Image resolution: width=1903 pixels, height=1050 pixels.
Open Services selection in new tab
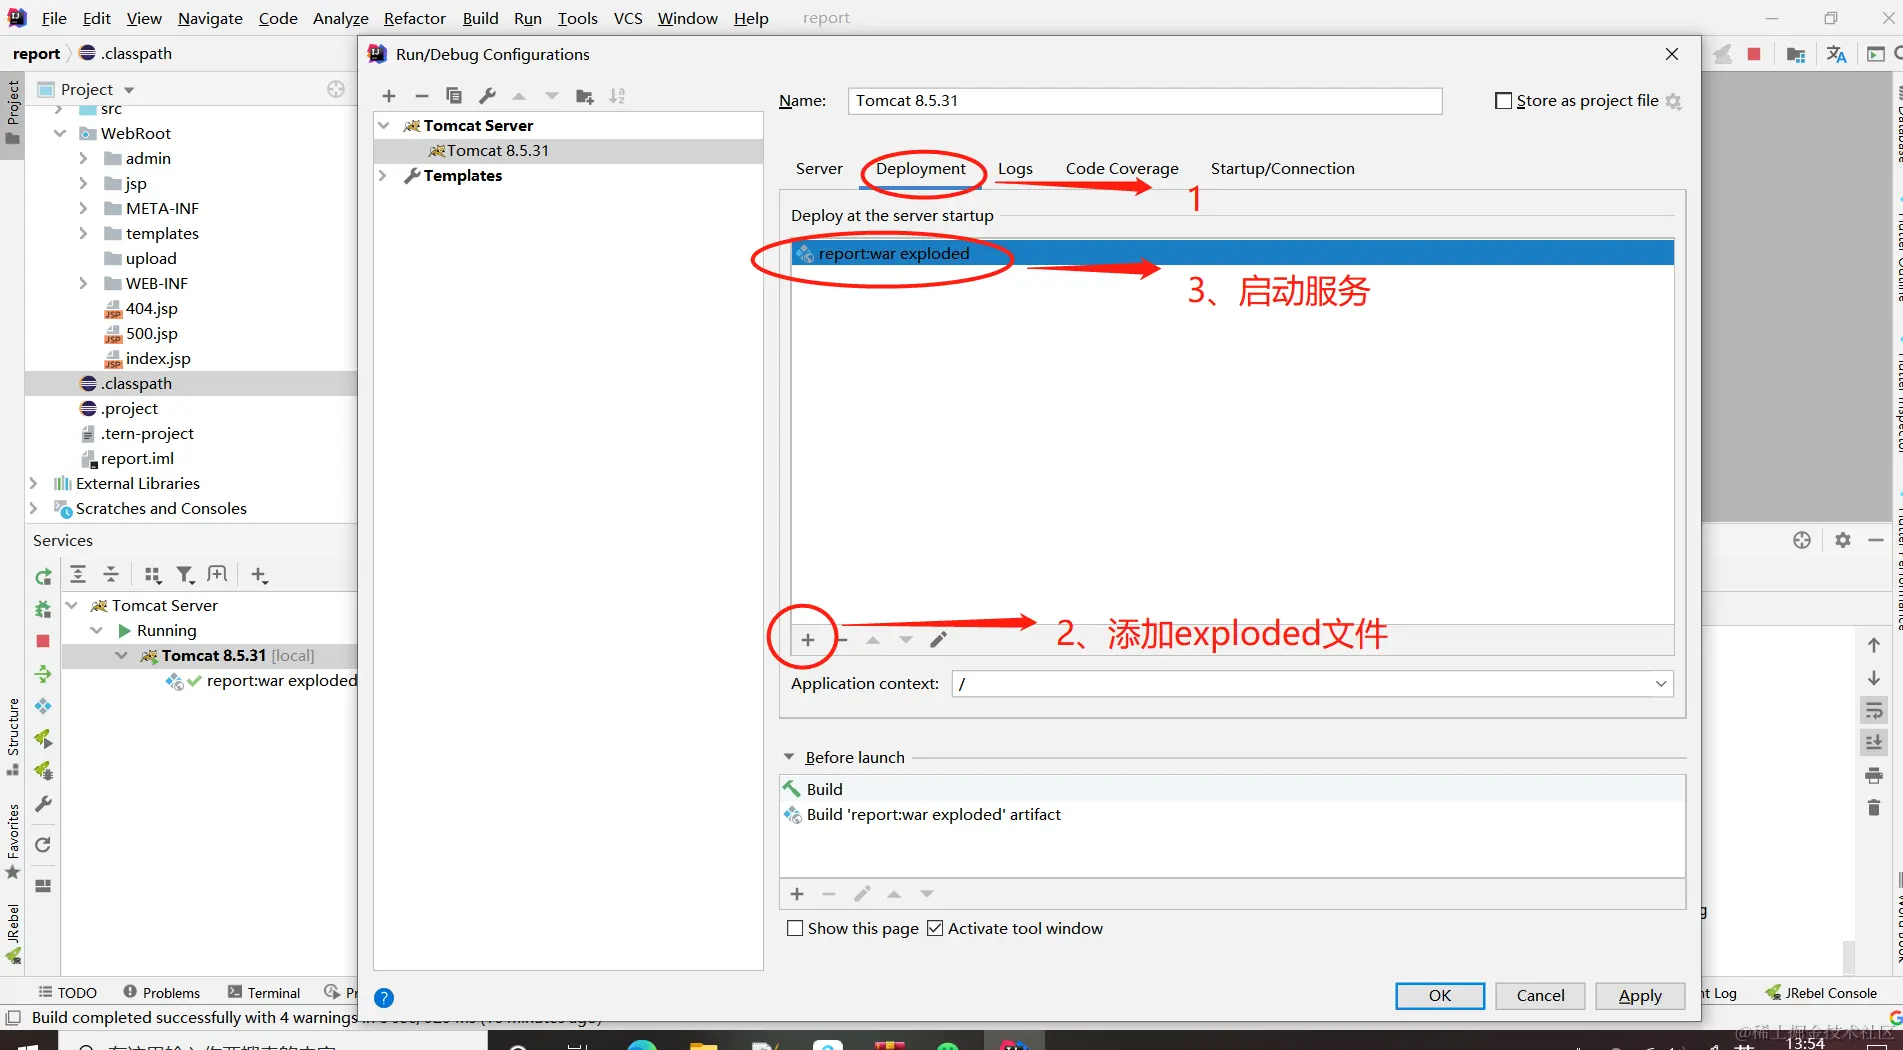coord(217,574)
